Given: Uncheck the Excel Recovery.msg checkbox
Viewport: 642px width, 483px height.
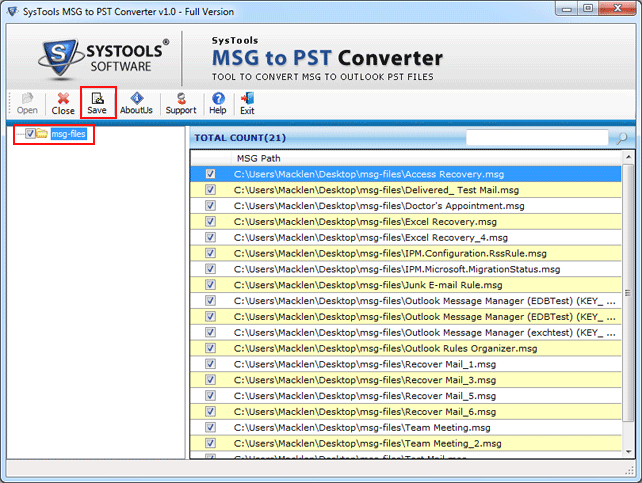Looking at the screenshot, I should coord(210,221).
